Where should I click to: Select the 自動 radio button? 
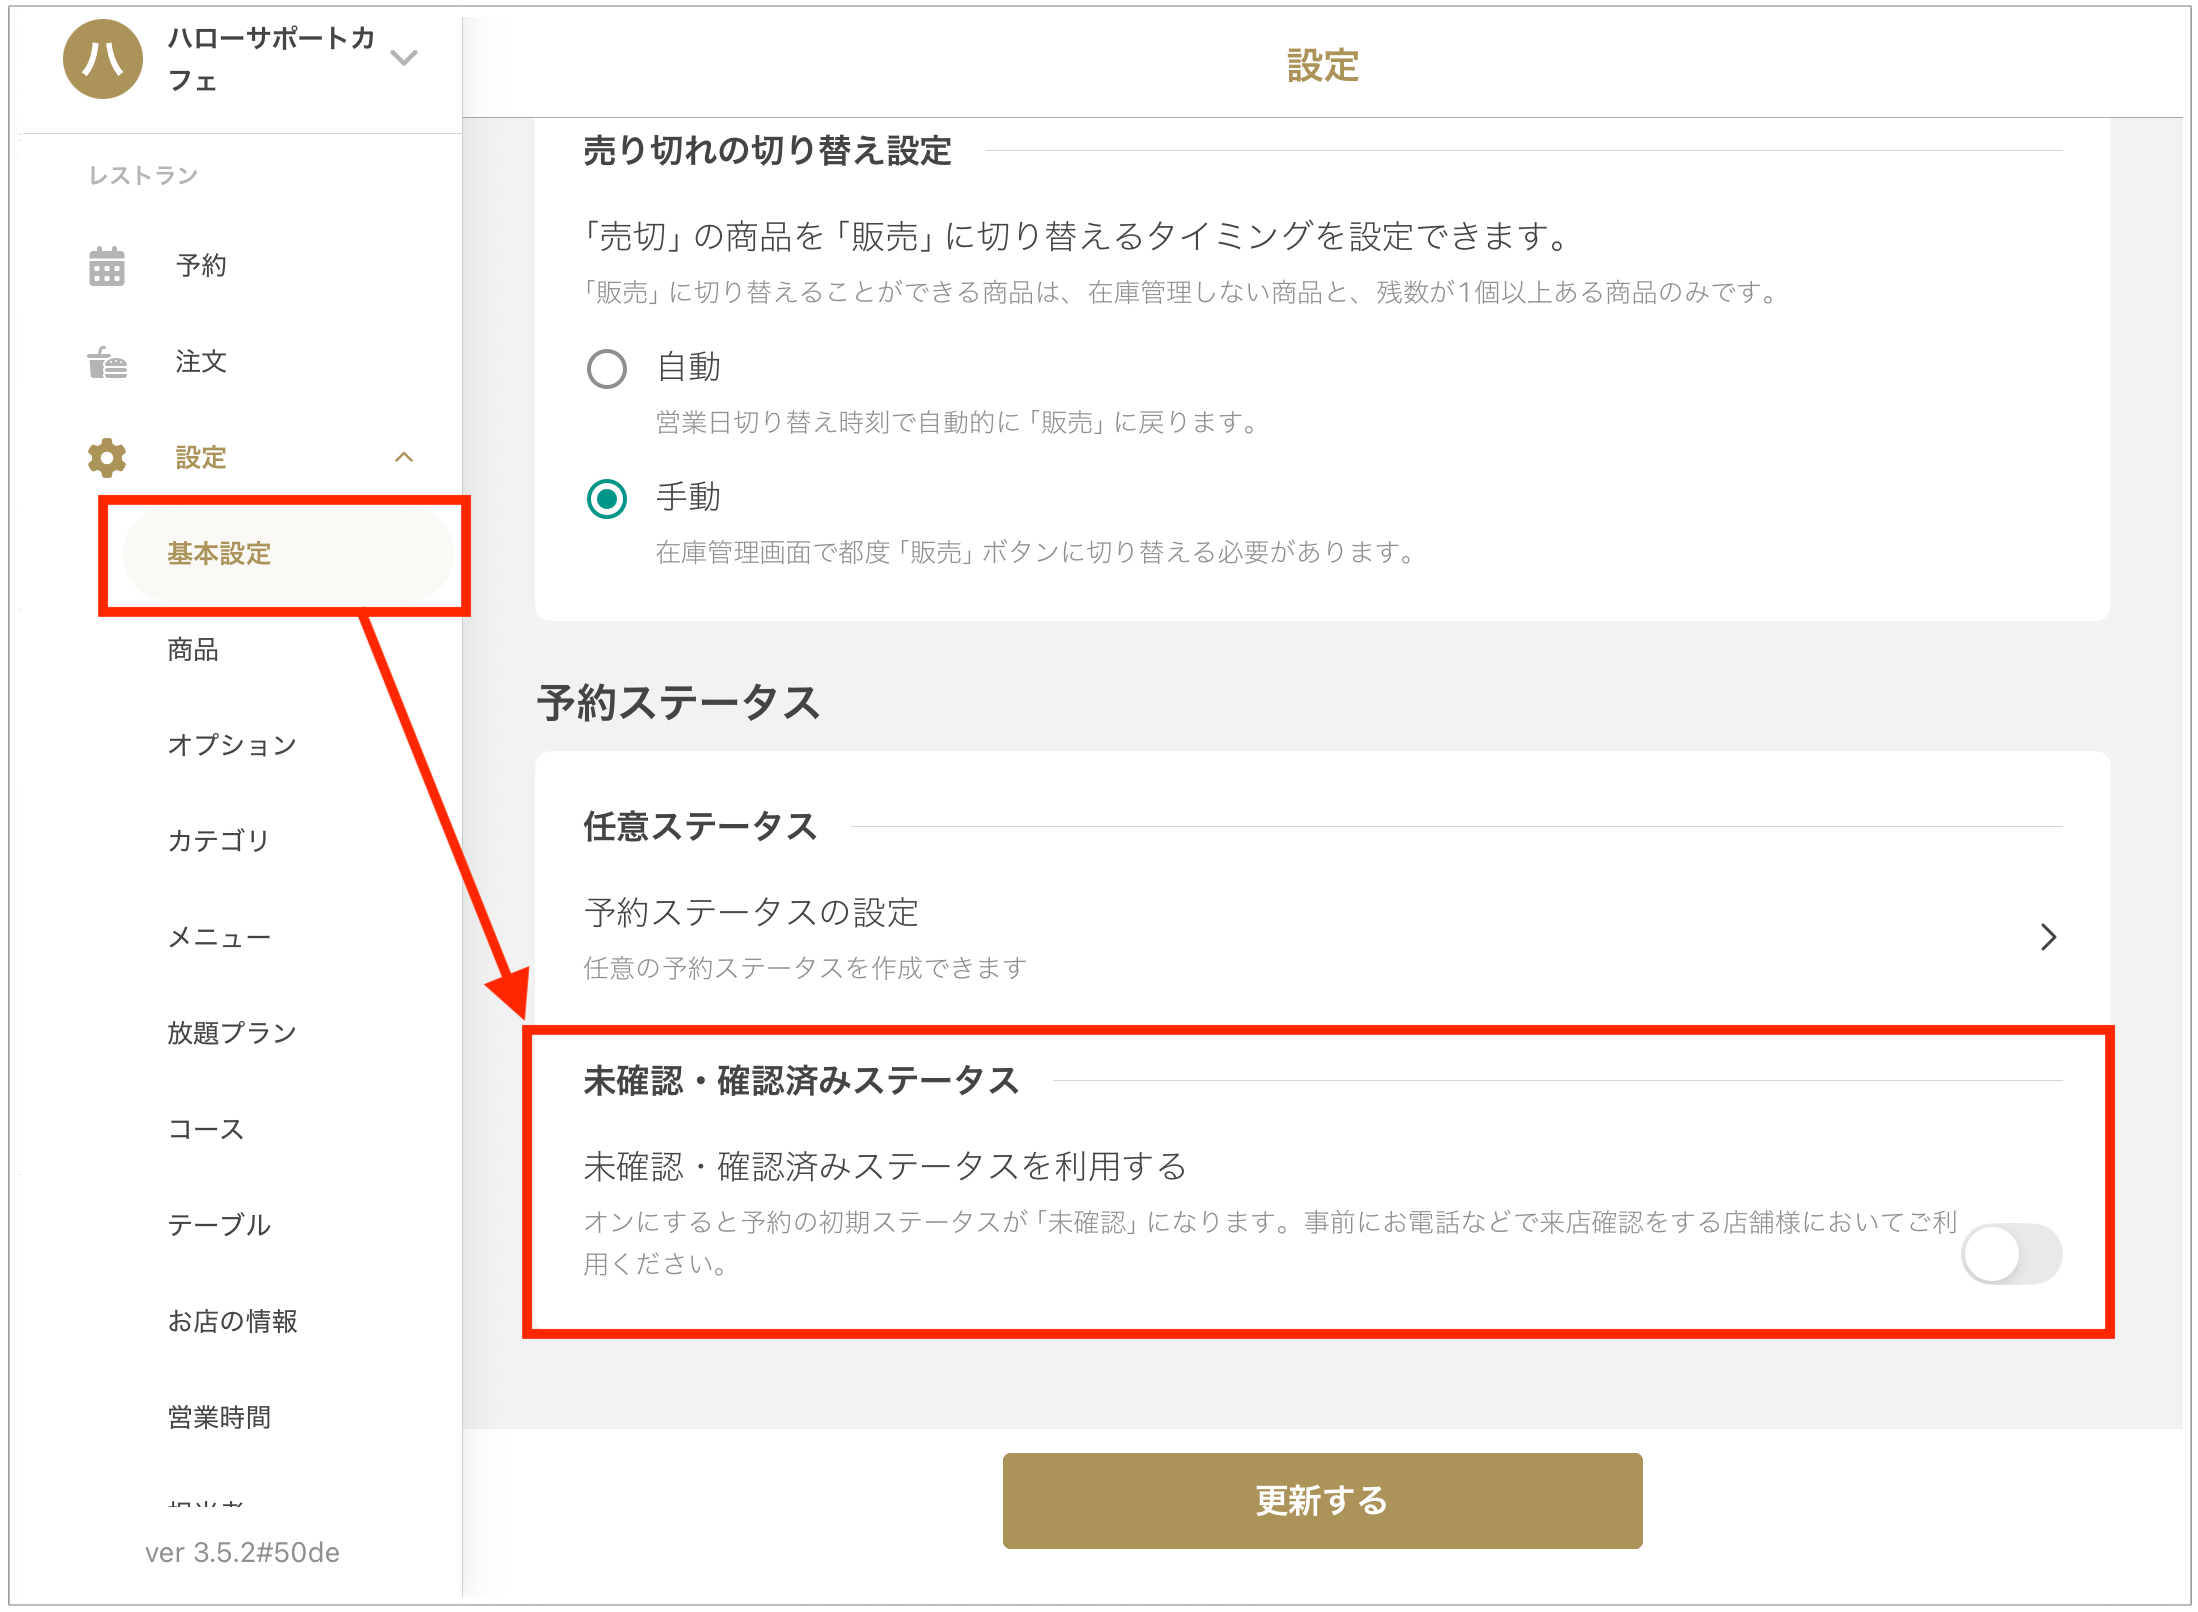click(x=607, y=369)
